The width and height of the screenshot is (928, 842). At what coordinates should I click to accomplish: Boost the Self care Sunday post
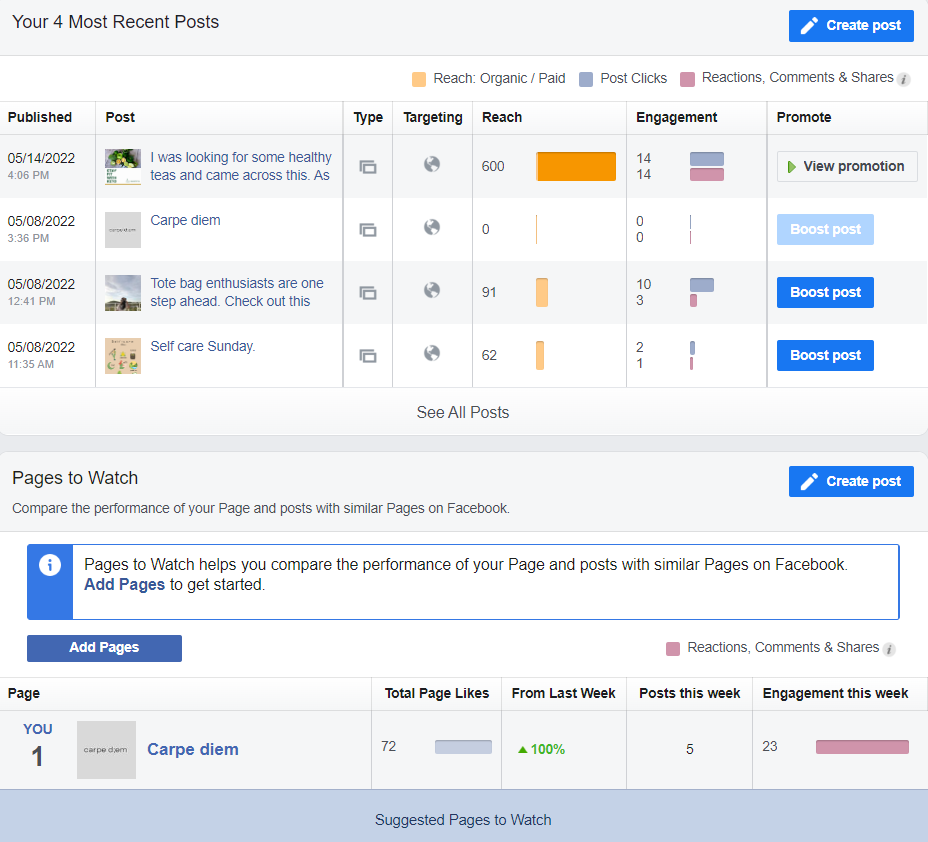[x=825, y=356]
